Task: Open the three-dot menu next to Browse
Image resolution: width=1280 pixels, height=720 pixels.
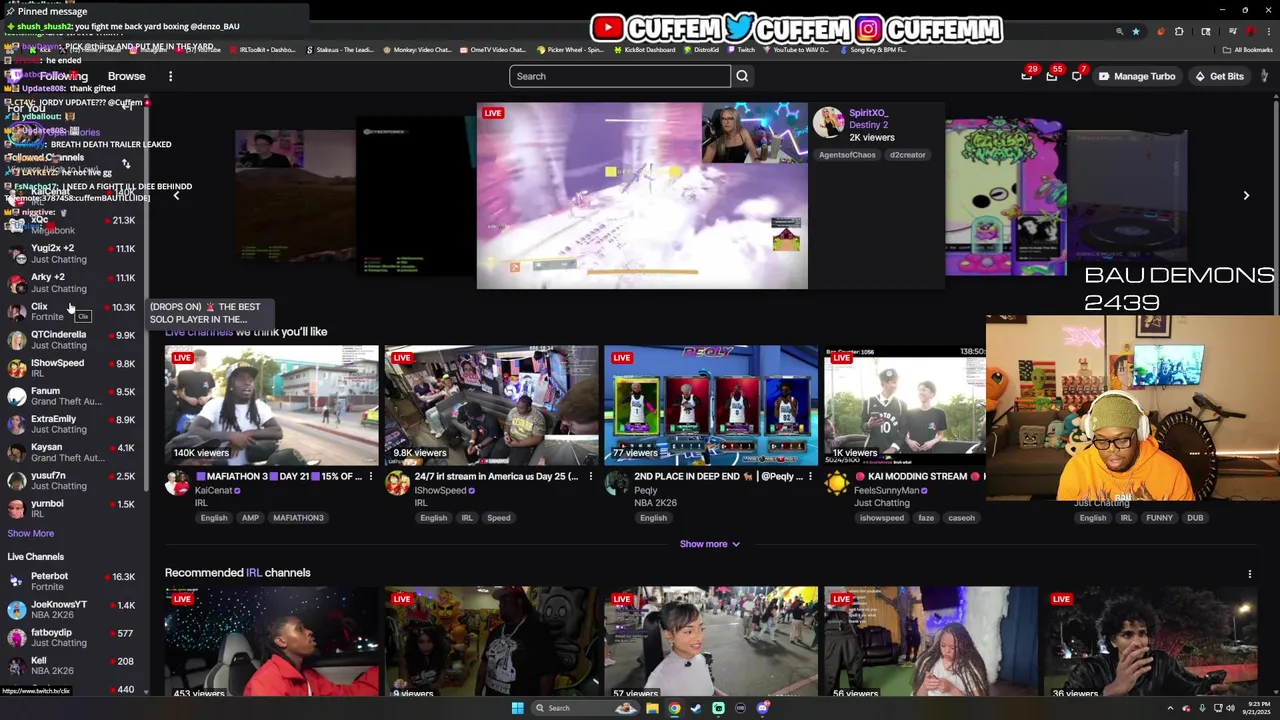Action: (170, 76)
